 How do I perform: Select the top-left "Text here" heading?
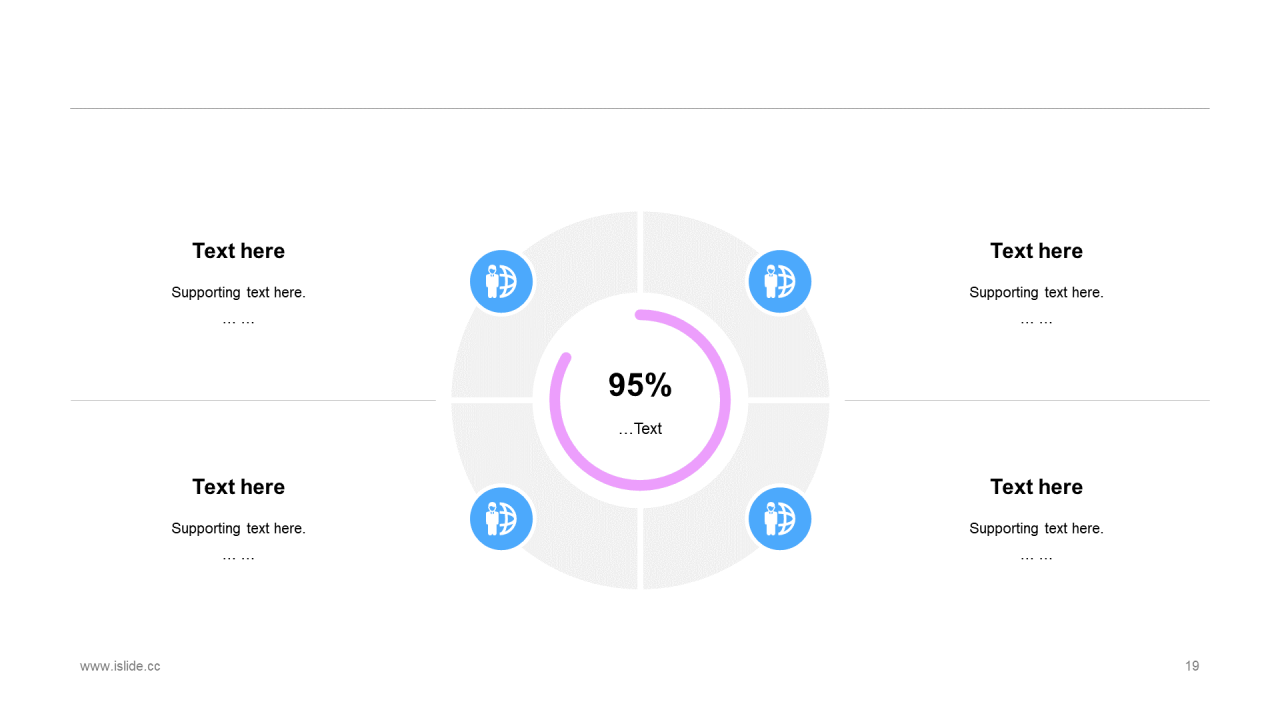pyautogui.click(x=238, y=251)
